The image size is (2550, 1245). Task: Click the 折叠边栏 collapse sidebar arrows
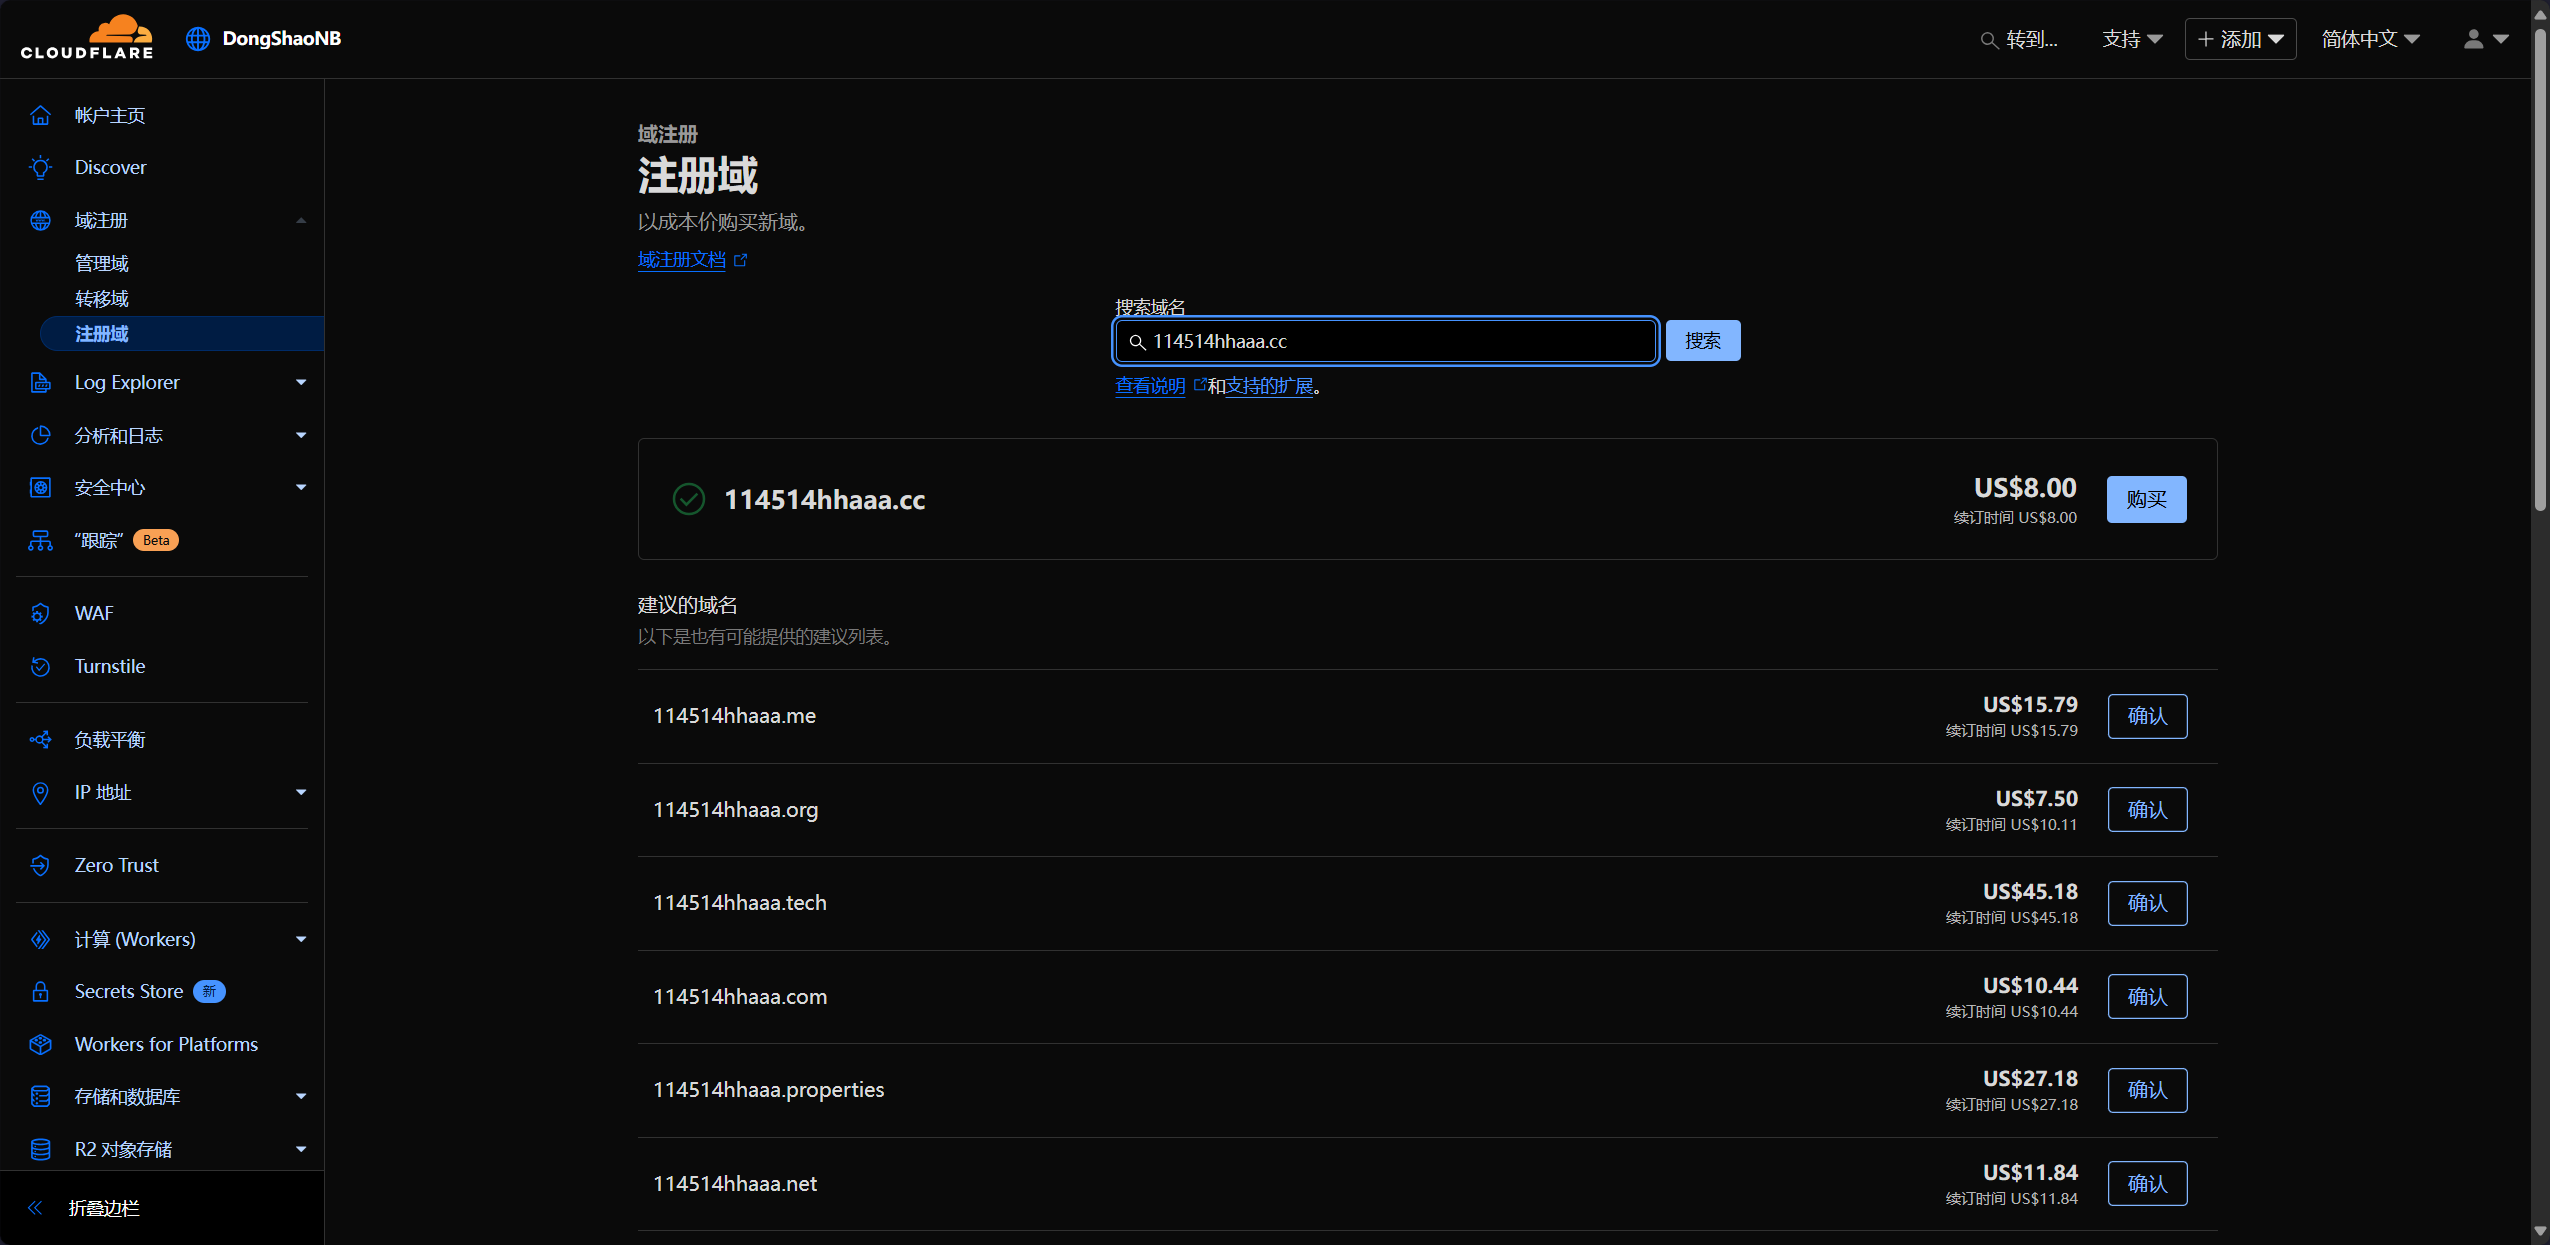pyautogui.click(x=36, y=1208)
